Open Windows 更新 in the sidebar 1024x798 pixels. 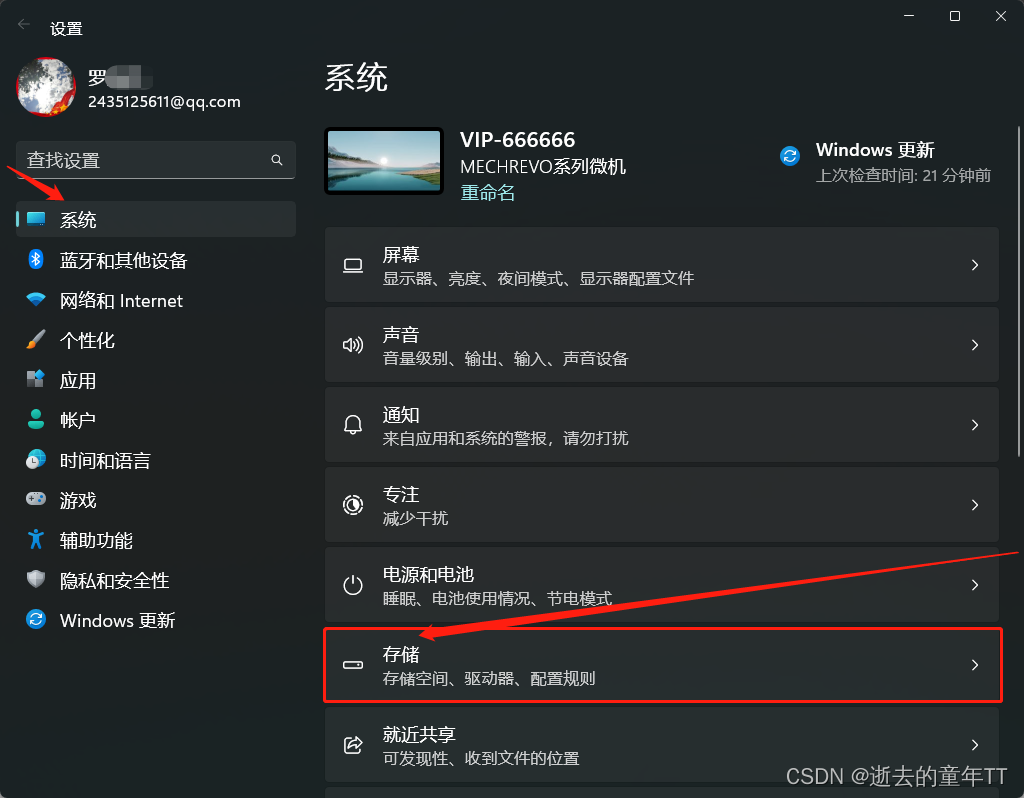coord(155,619)
